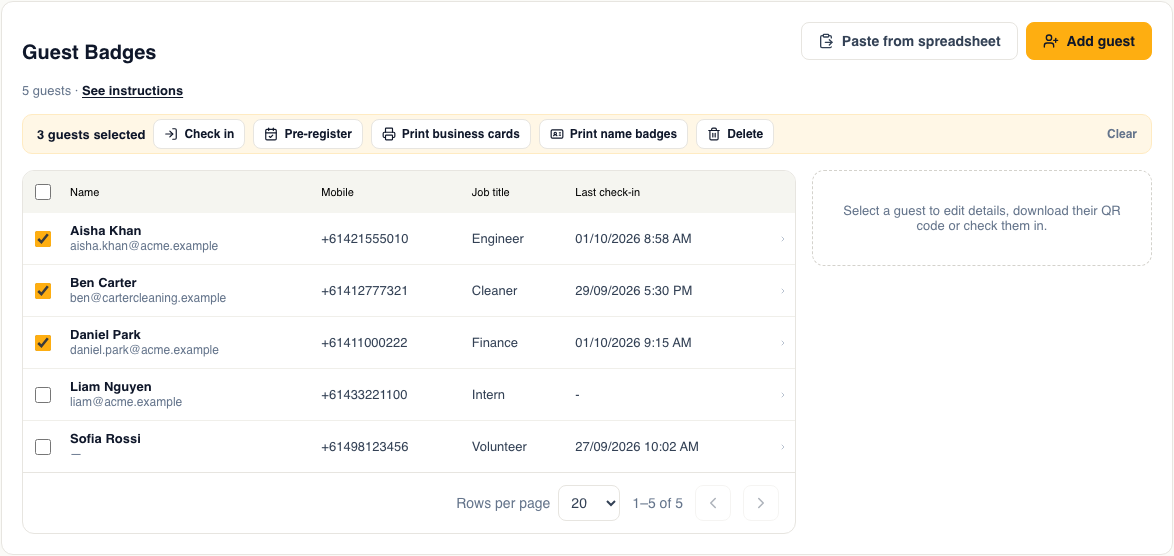Click the Intern job title cell
This screenshot has width=1174, height=556.
click(488, 394)
